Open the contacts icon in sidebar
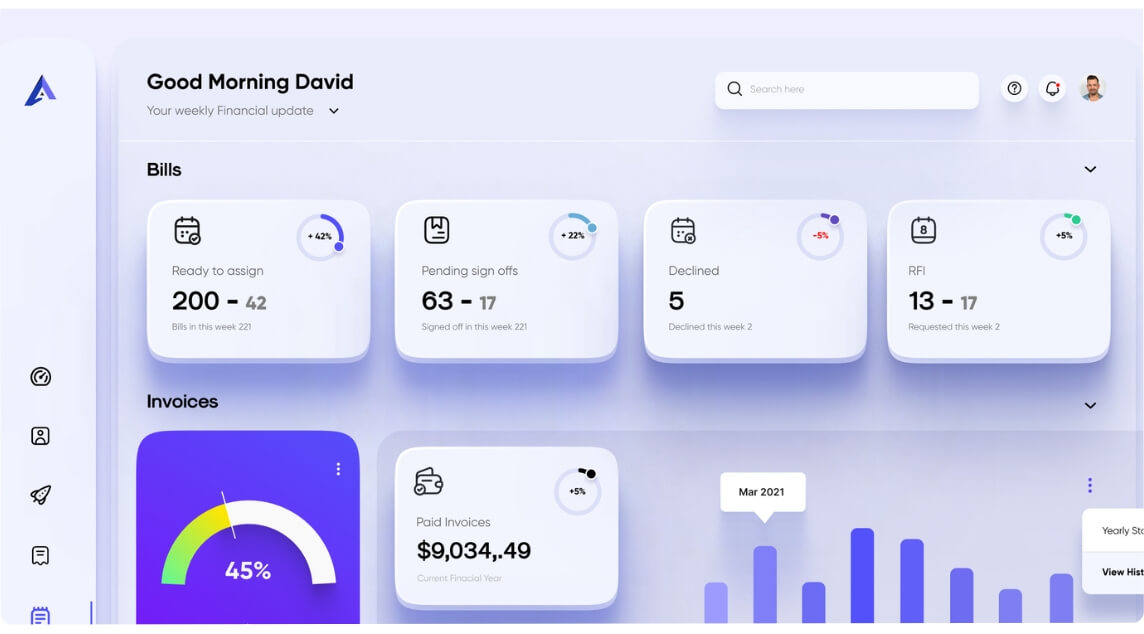The width and height of the screenshot is (1144, 634). point(40,436)
